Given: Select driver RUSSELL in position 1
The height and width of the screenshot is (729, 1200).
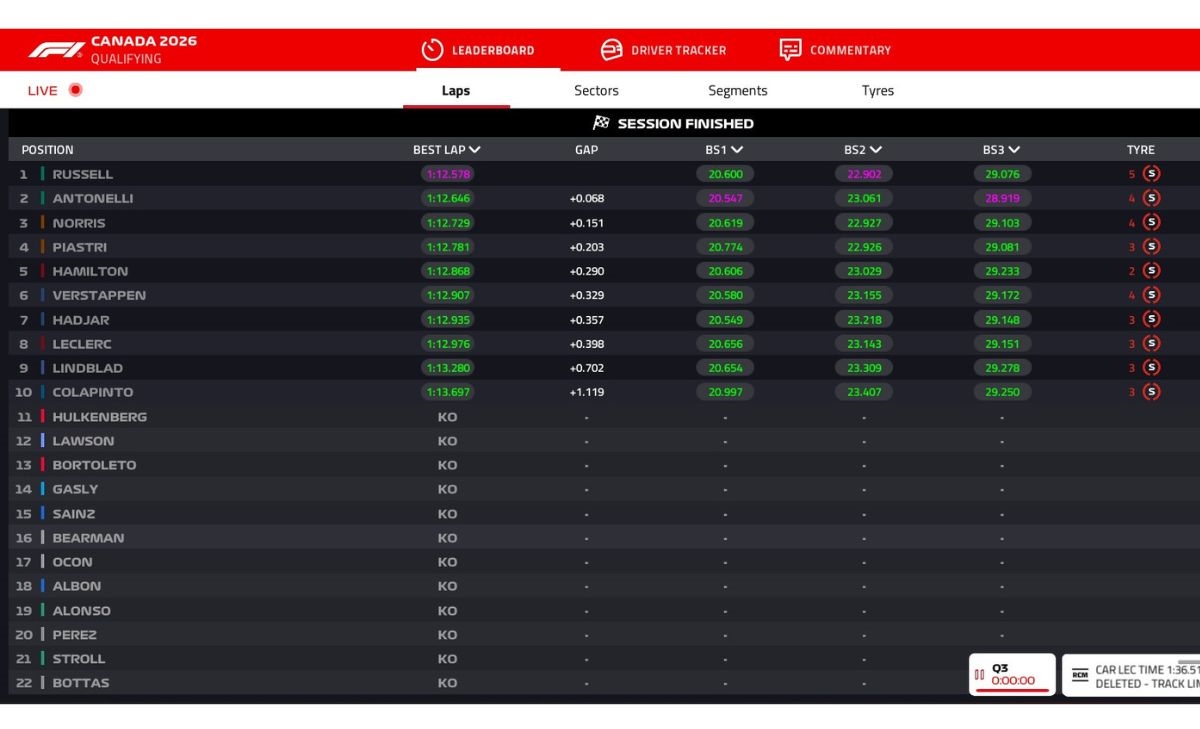Looking at the screenshot, I should point(82,174).
